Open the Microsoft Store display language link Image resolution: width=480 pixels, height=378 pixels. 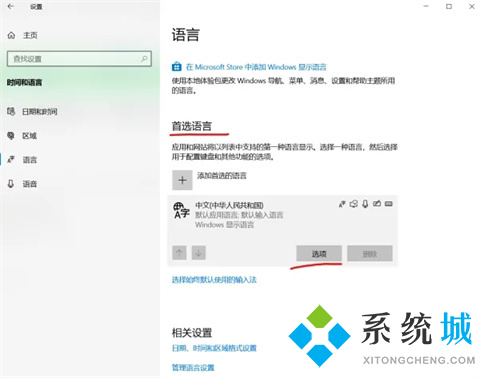pos(256,67)
